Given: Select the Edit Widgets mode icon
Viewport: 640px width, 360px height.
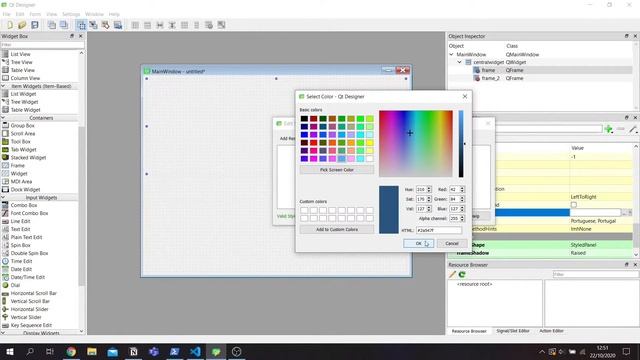Looking at the screenshot, I should point(81,25).
